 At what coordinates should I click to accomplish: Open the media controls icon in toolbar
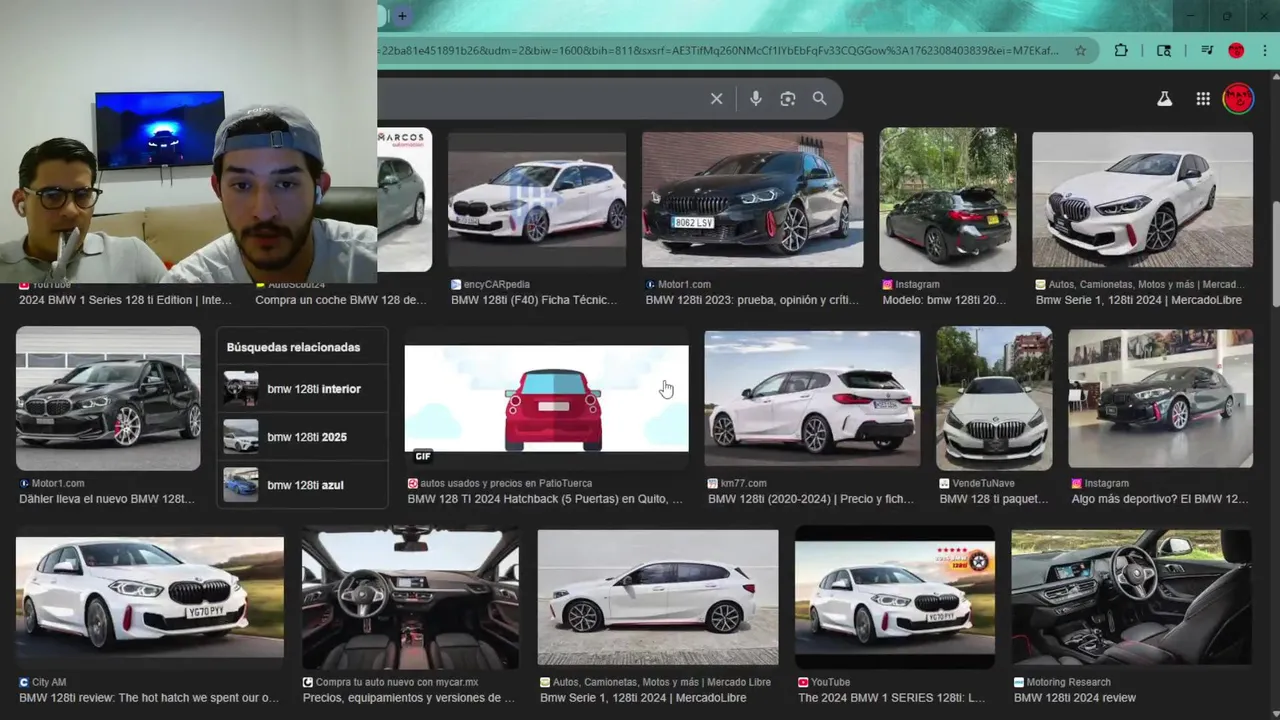(x=1207, y=50)
